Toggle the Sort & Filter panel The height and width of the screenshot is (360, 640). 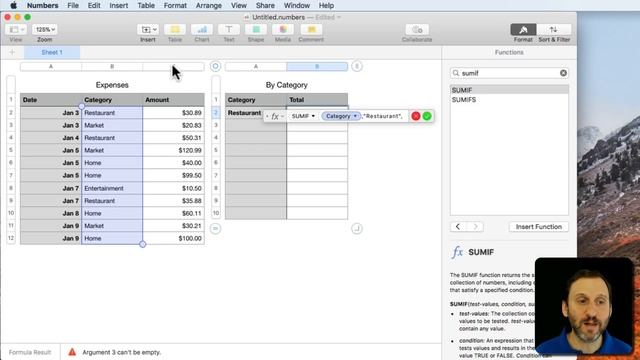point(554,29)
